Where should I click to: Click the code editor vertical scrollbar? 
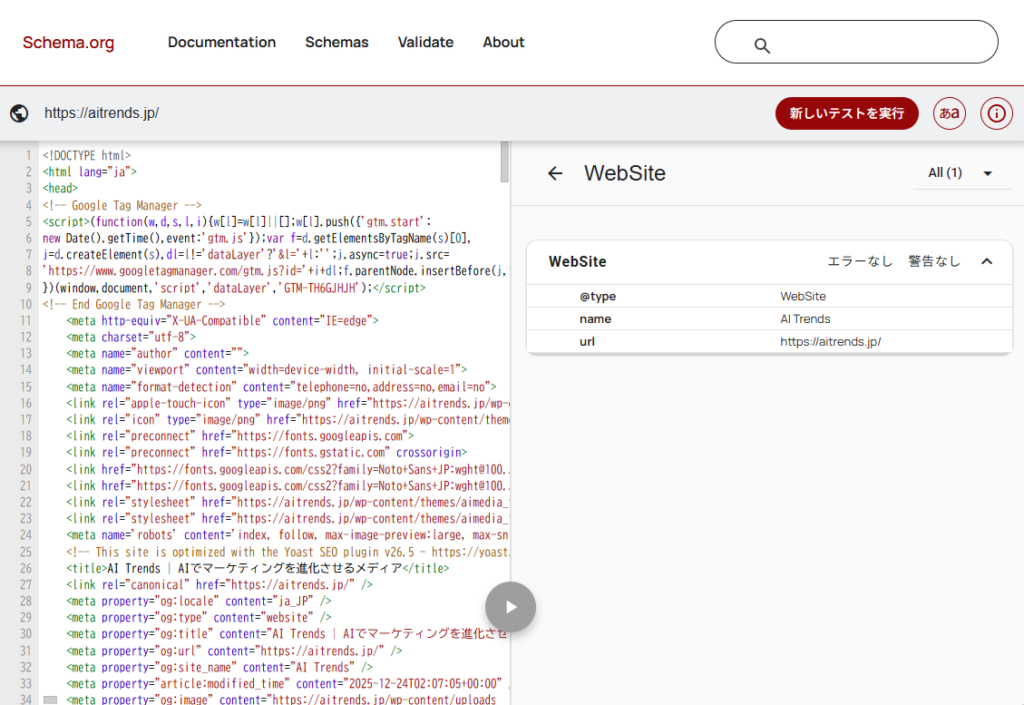(505, 165)
